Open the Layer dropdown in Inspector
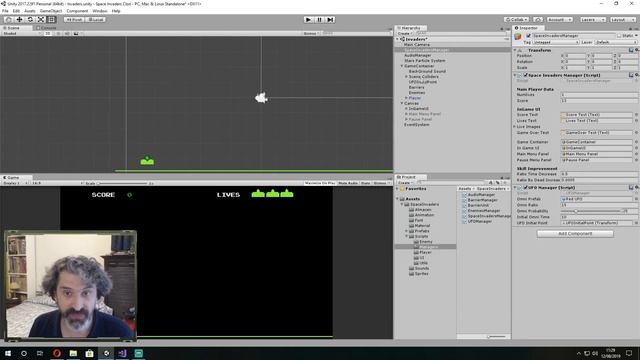 (616, 42)
